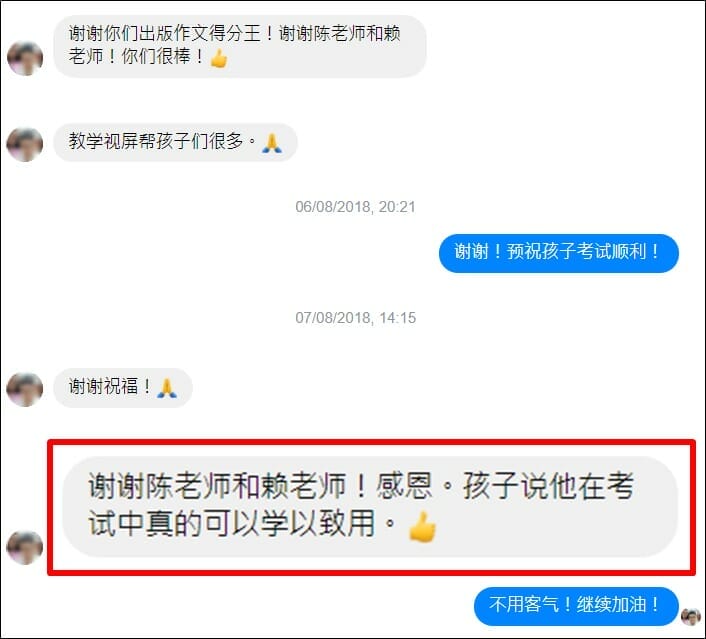The width and height of the screenshot is (706, 639).
Task: Click sender avatar beside 谢谢祝福 message
Action: click(x=25, y=390)
